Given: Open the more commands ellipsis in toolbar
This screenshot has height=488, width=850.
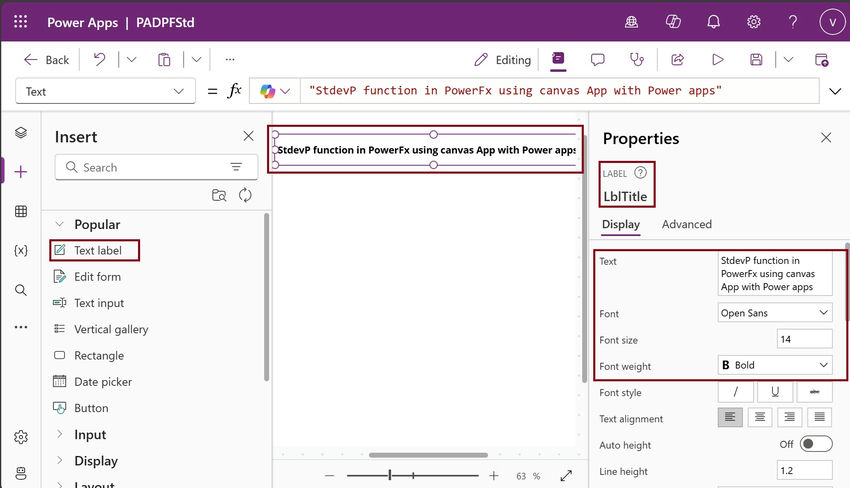Looking at the screenshot, I should tap(230, 60).
